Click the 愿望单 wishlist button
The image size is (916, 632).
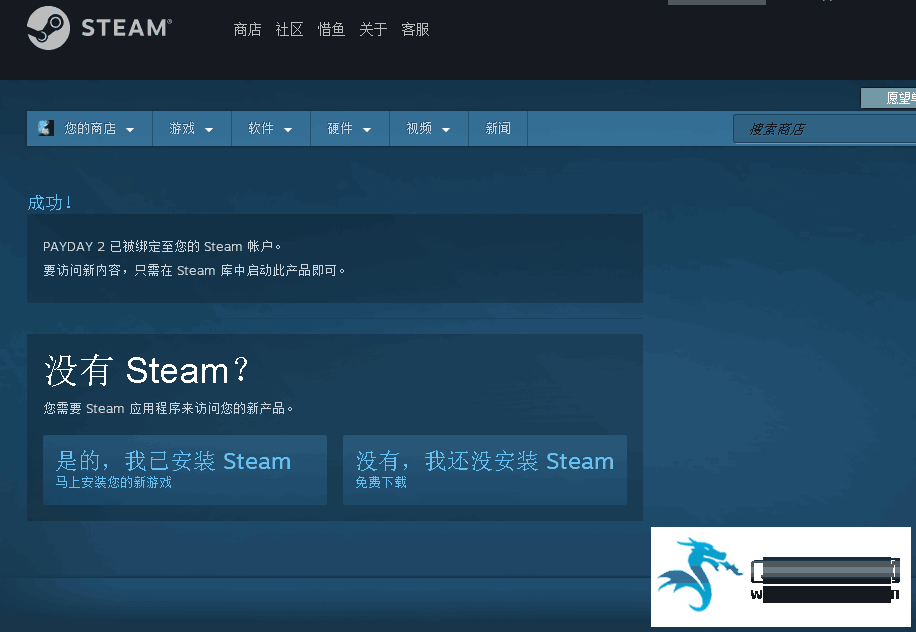889,98
